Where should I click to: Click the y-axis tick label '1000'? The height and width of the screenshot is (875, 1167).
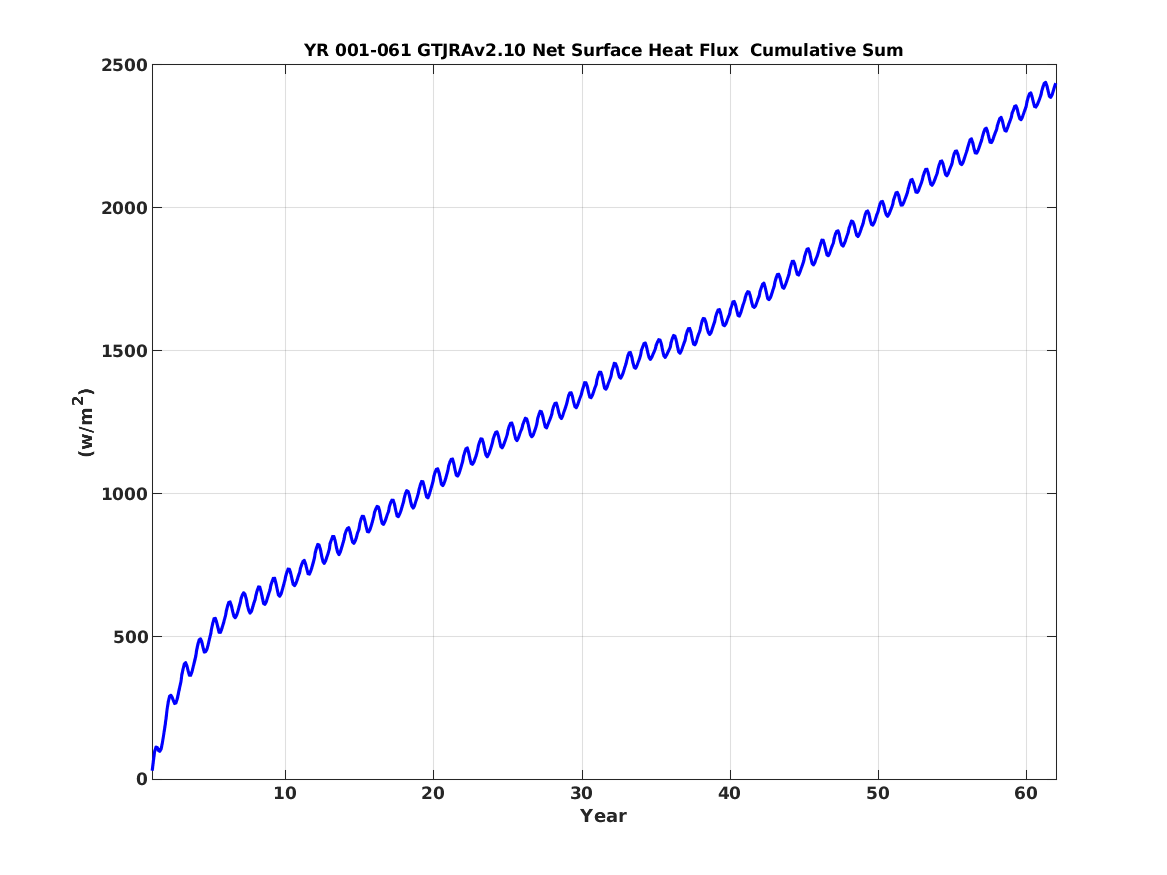[125, 494]
